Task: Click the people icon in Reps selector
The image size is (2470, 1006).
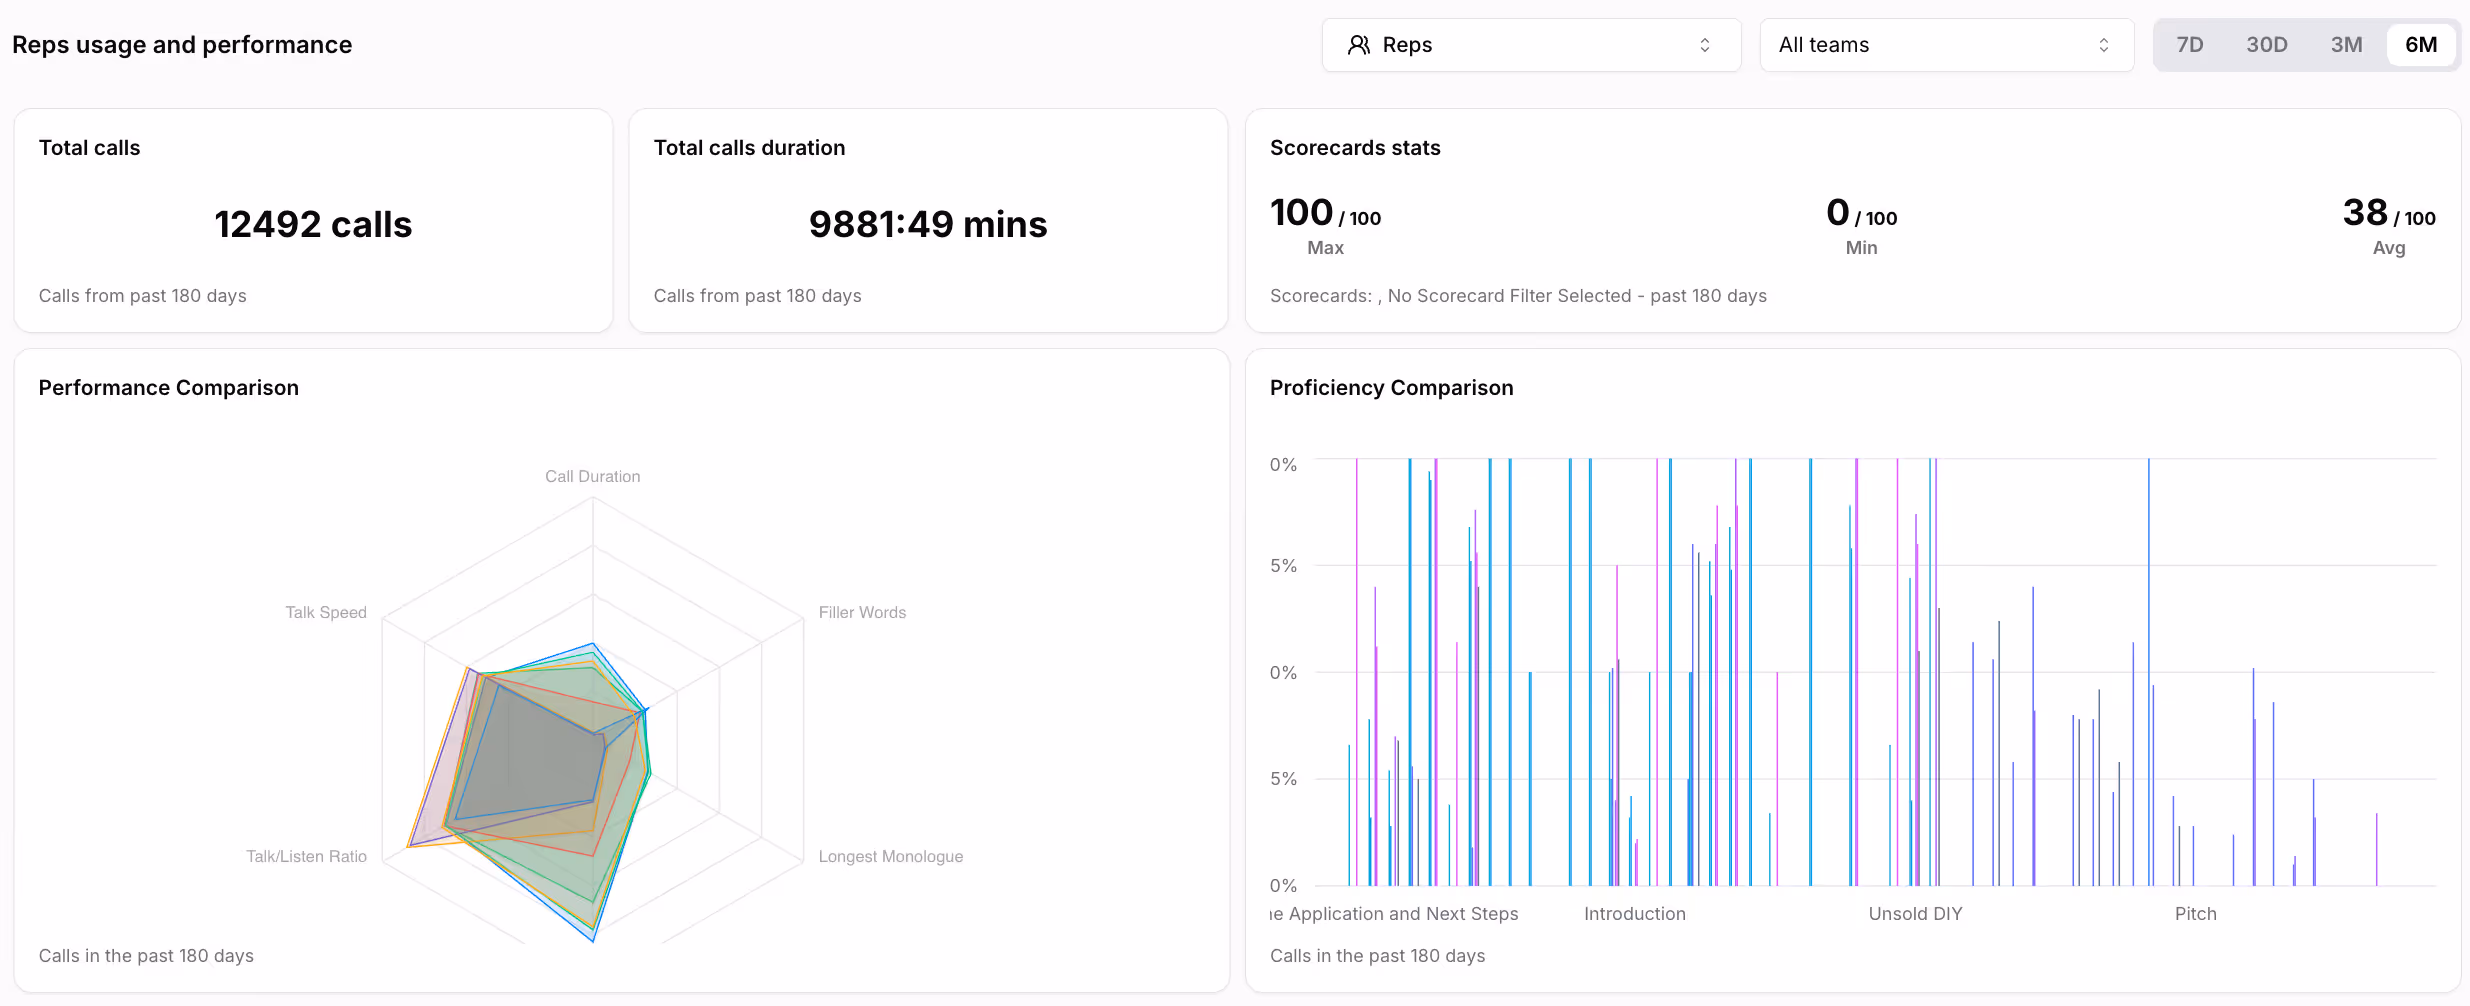Action: [x=1358, y=45]
